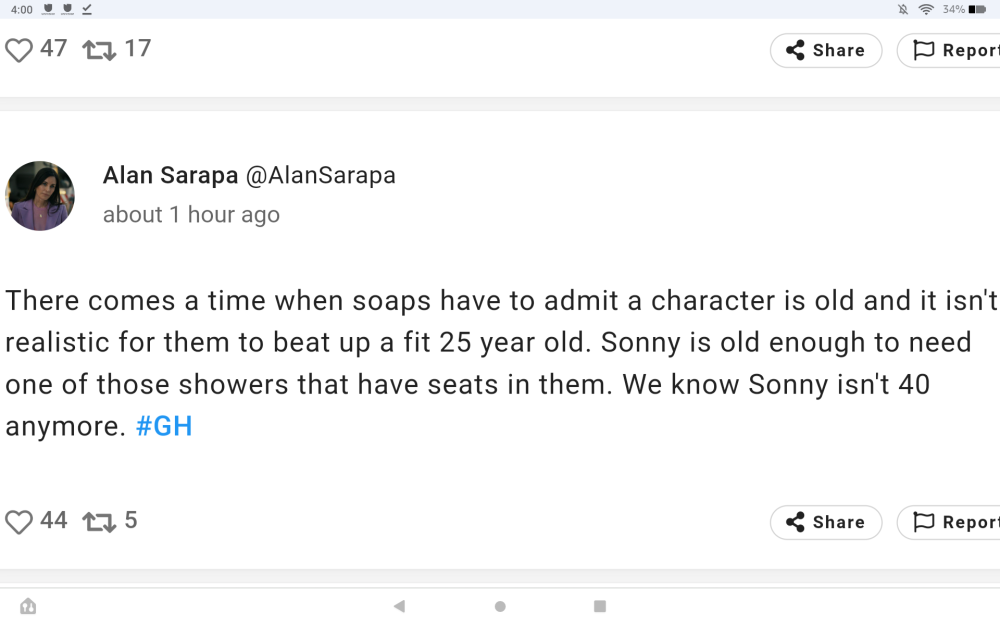Share the top post
Screen dimensions: 1000x625
coord(825,50)
